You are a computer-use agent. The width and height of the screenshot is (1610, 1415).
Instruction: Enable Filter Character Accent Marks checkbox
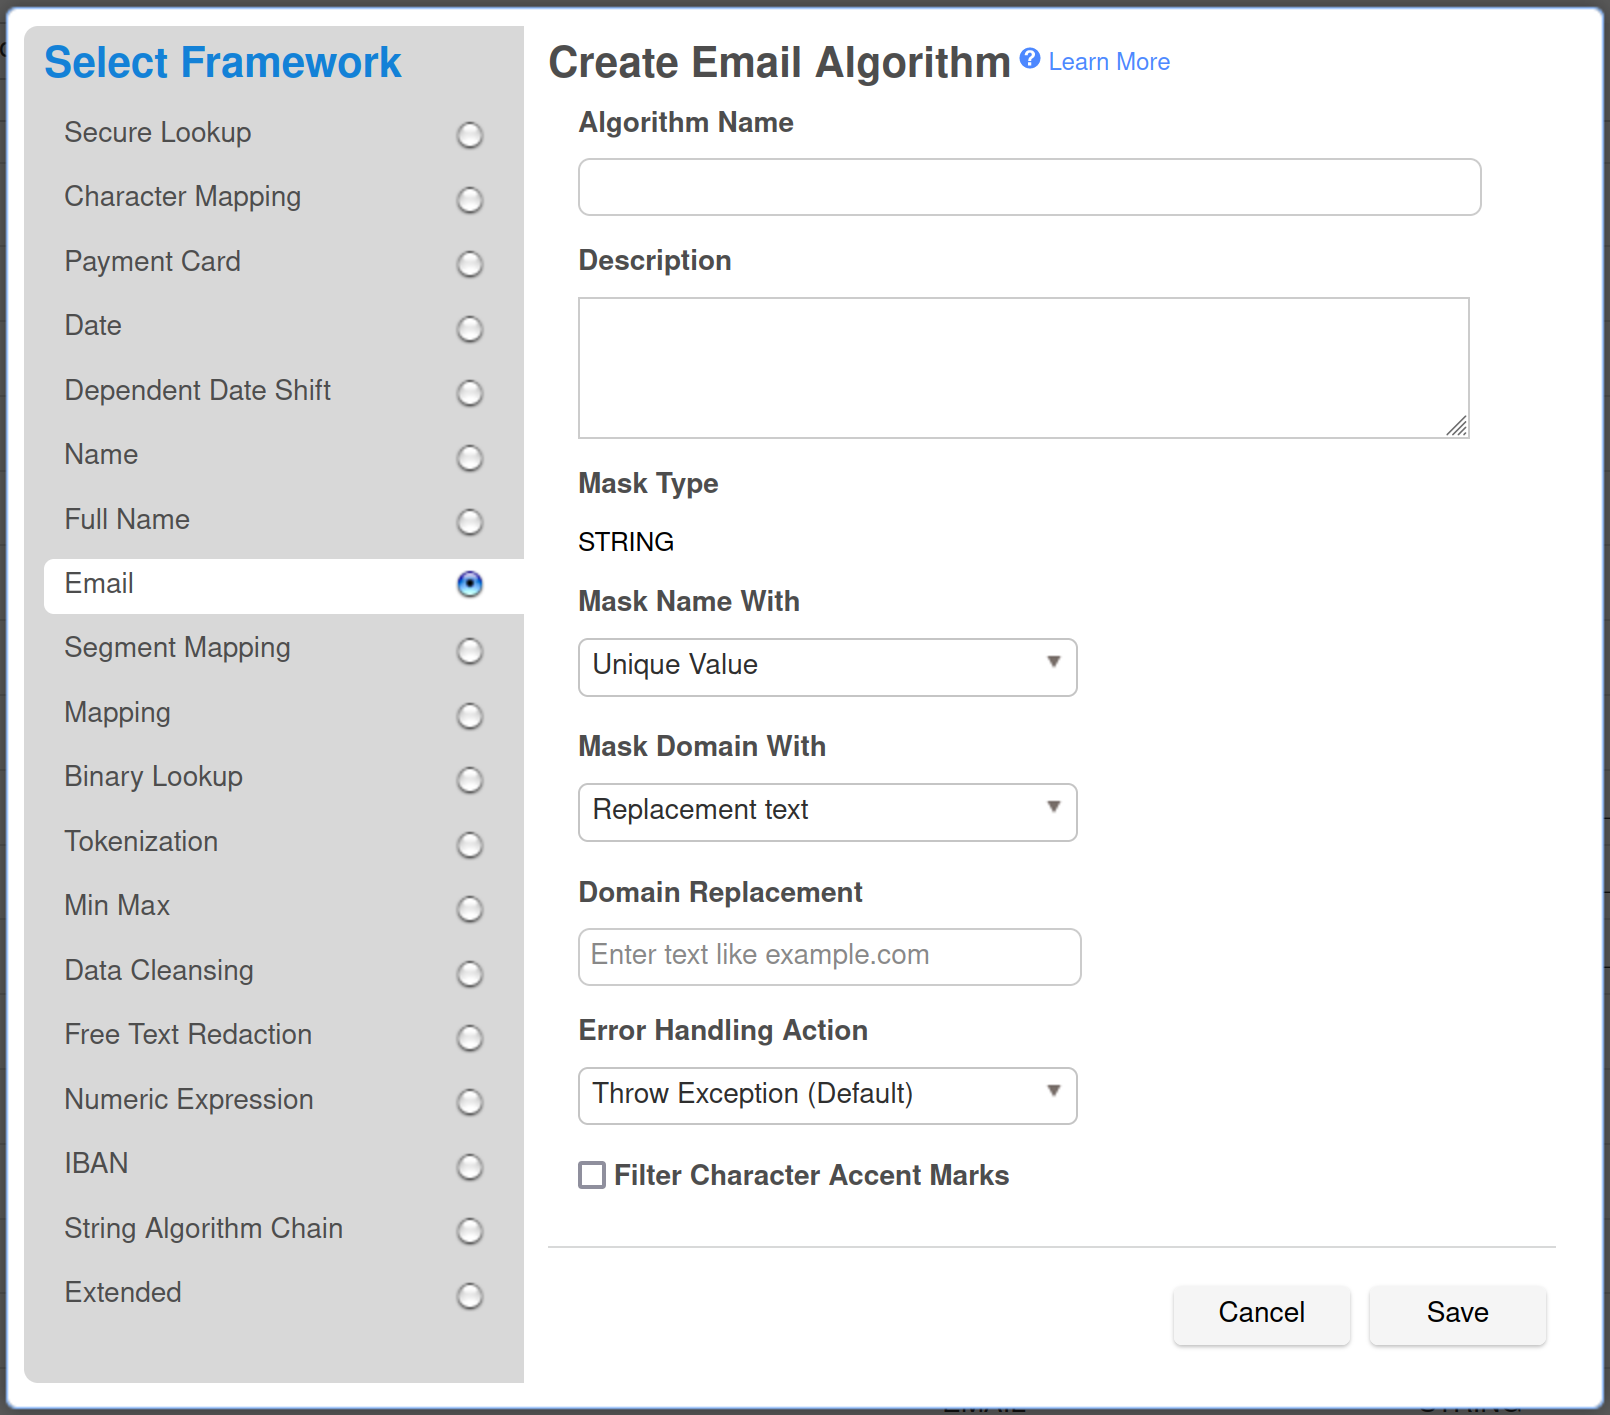tap(592, 1175)
